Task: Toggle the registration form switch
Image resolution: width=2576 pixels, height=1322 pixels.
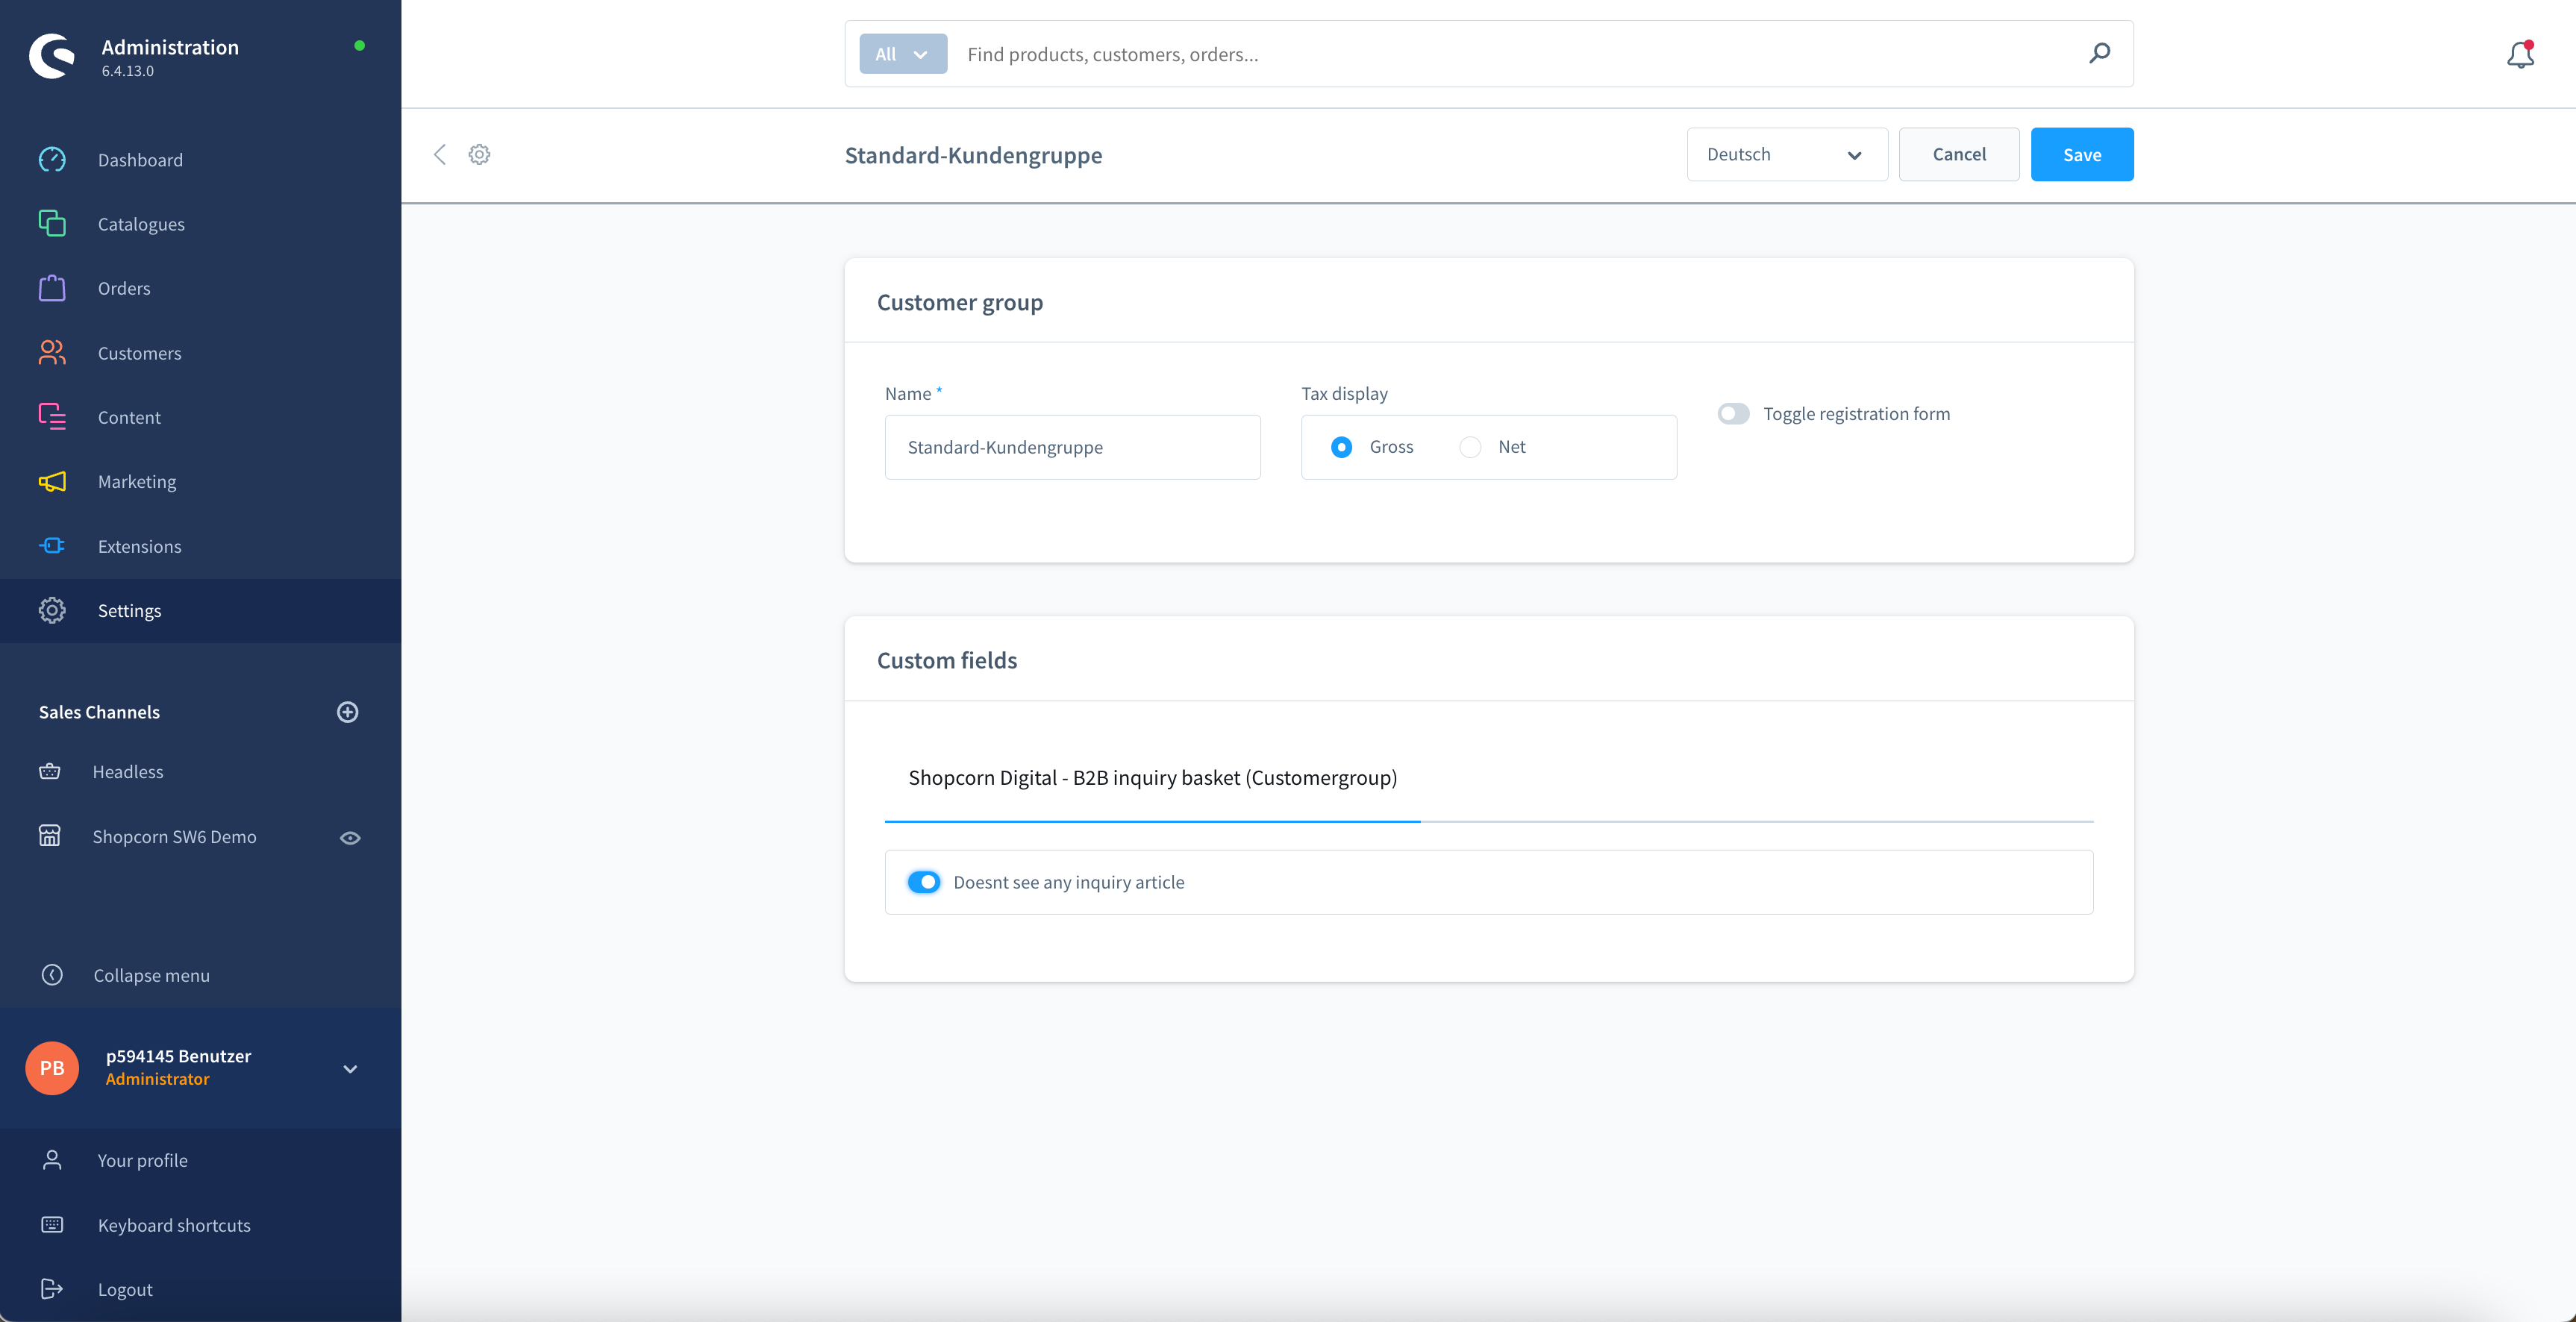Action: [x=1733, y=413]
